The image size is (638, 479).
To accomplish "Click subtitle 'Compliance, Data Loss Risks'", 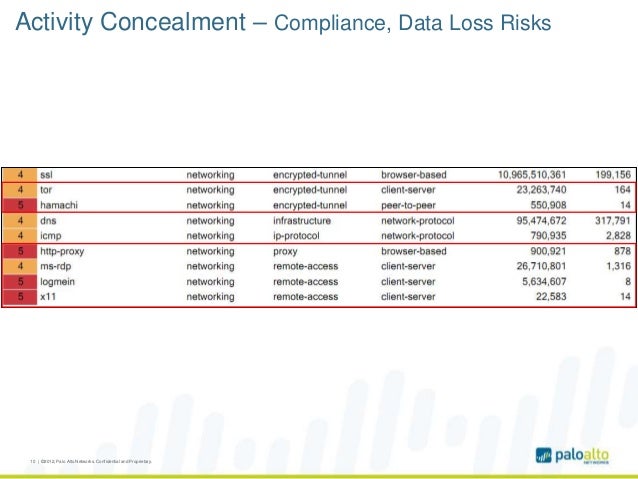I will pos(413,23).
